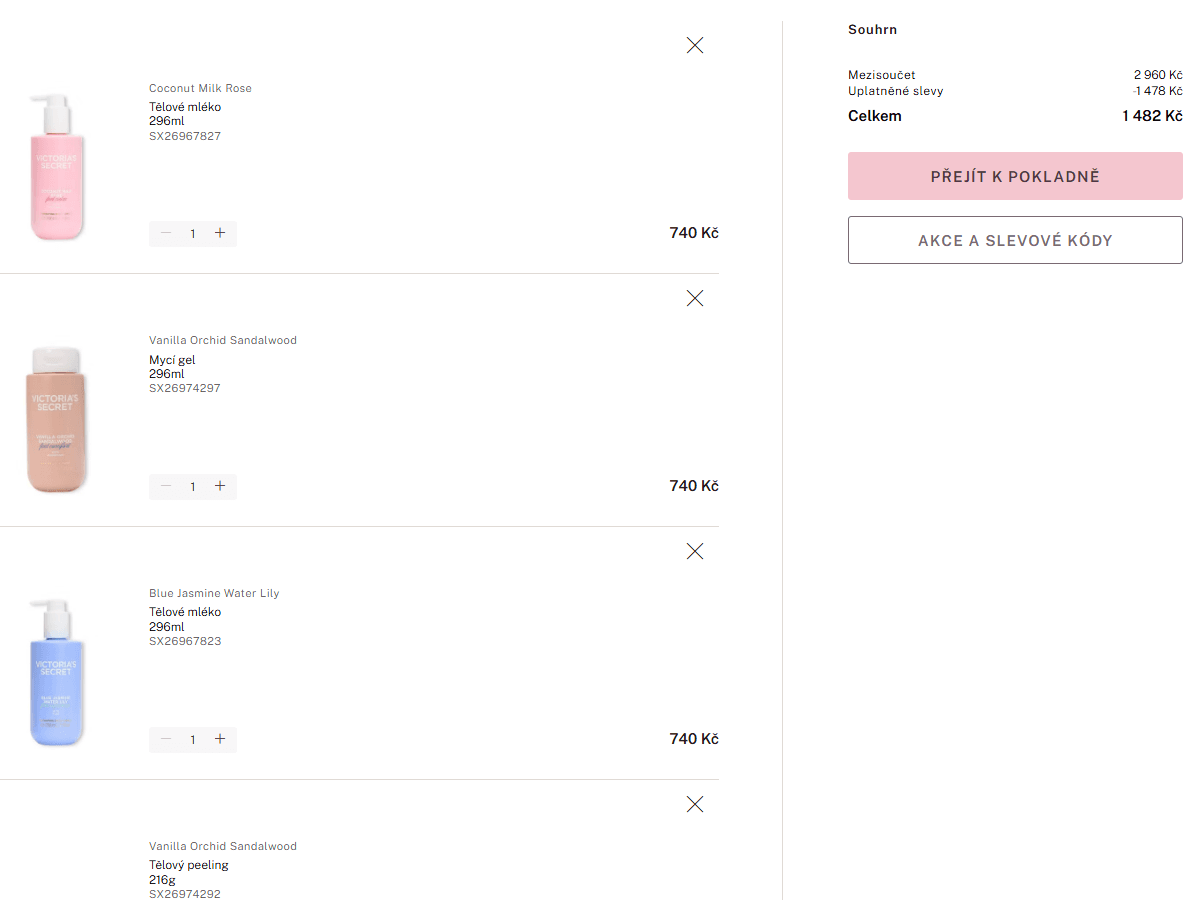Viewport: 1191px width, 900px height.
Task: Click the Souhrn summary heading
Action: point(872,29)
